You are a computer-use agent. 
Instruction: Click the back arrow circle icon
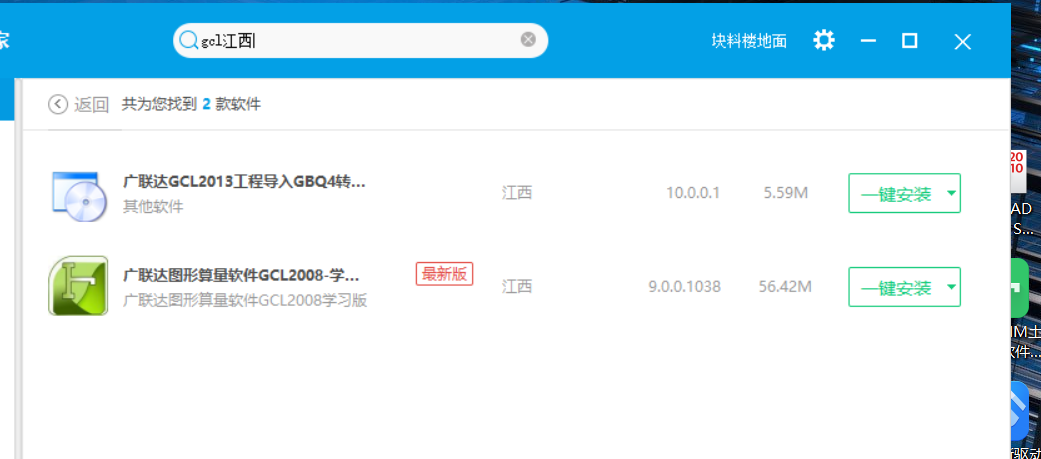pyautogui.click(x=58, y=104)
